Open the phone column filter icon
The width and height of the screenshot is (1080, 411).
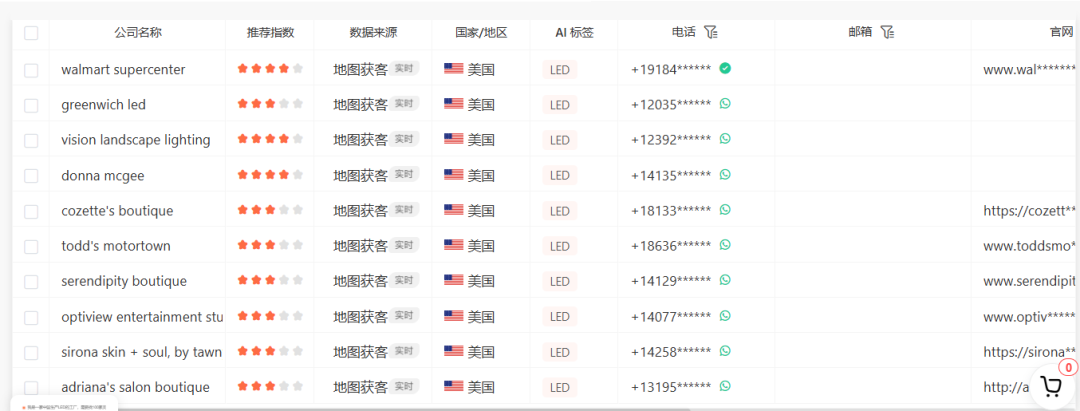point(711,32)
